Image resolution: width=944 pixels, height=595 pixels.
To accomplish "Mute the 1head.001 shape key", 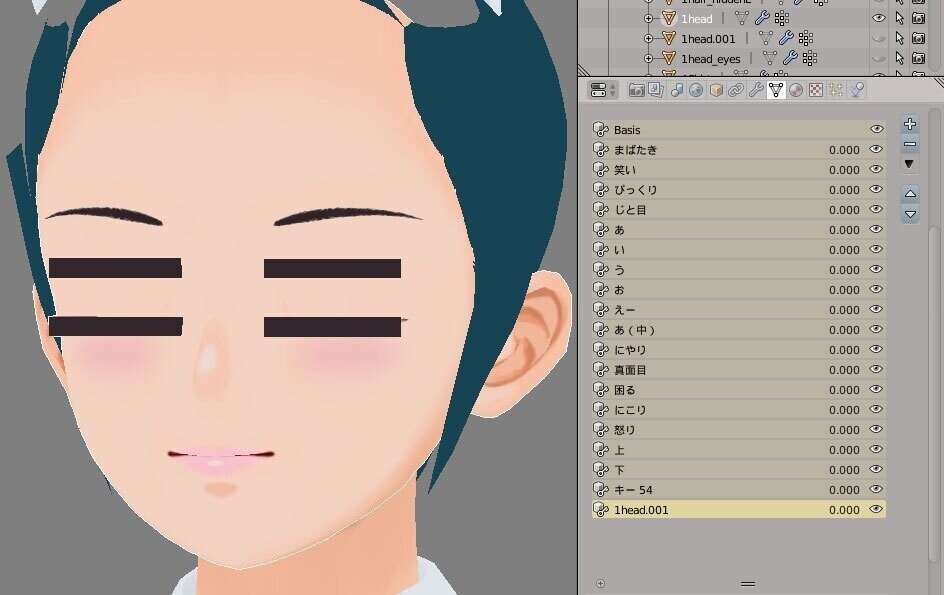I will (877, 509).
